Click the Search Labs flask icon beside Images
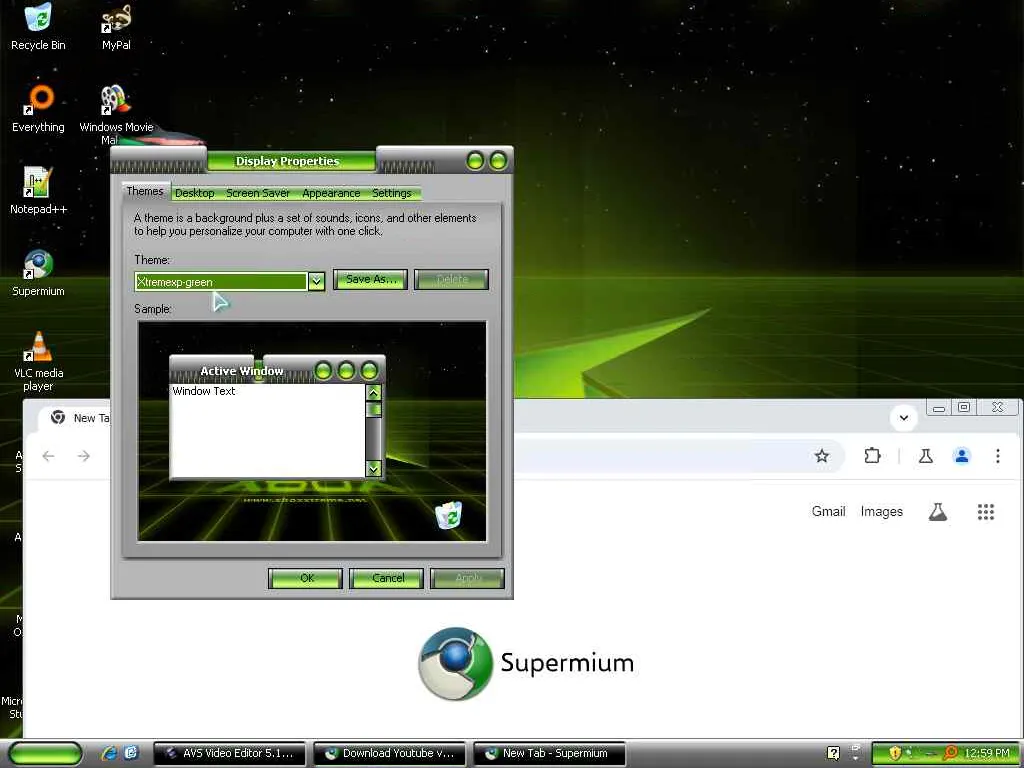 pos(938,512)
